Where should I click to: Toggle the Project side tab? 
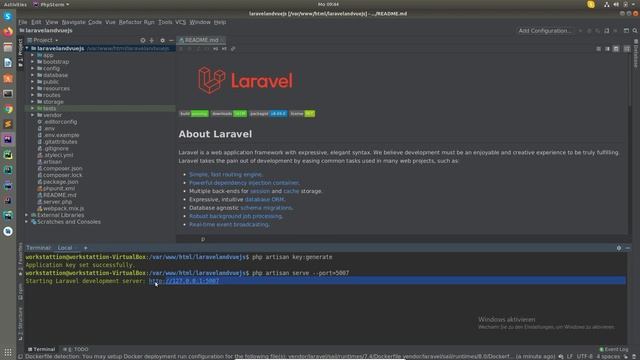pos(20,53)
